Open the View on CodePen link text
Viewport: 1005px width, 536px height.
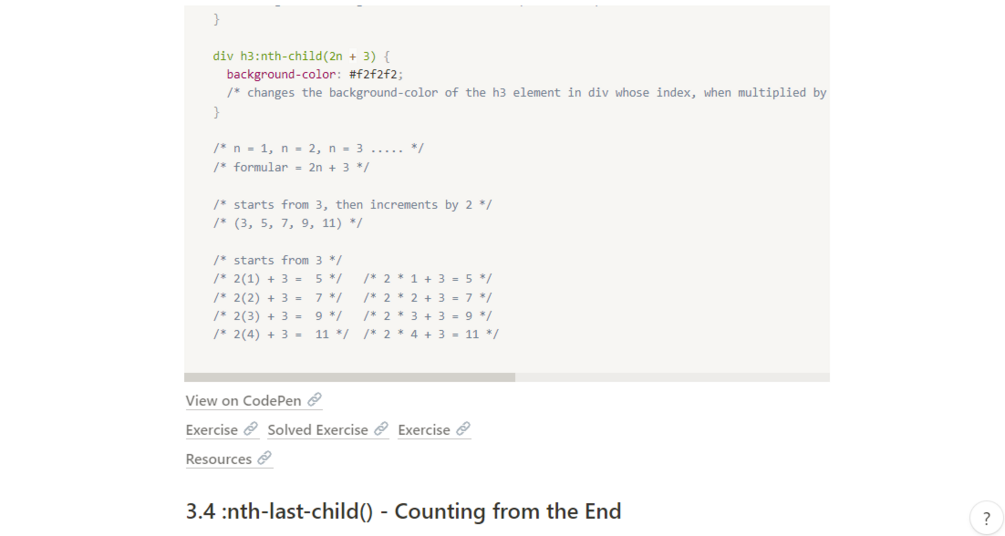[x=243, y=401]
